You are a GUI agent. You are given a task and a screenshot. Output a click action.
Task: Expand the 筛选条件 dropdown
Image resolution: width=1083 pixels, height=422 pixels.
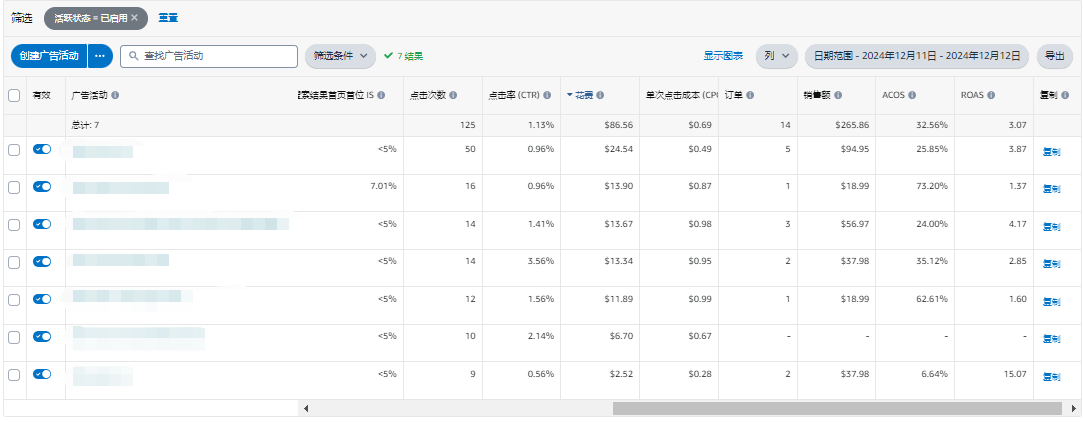point(340,56)
